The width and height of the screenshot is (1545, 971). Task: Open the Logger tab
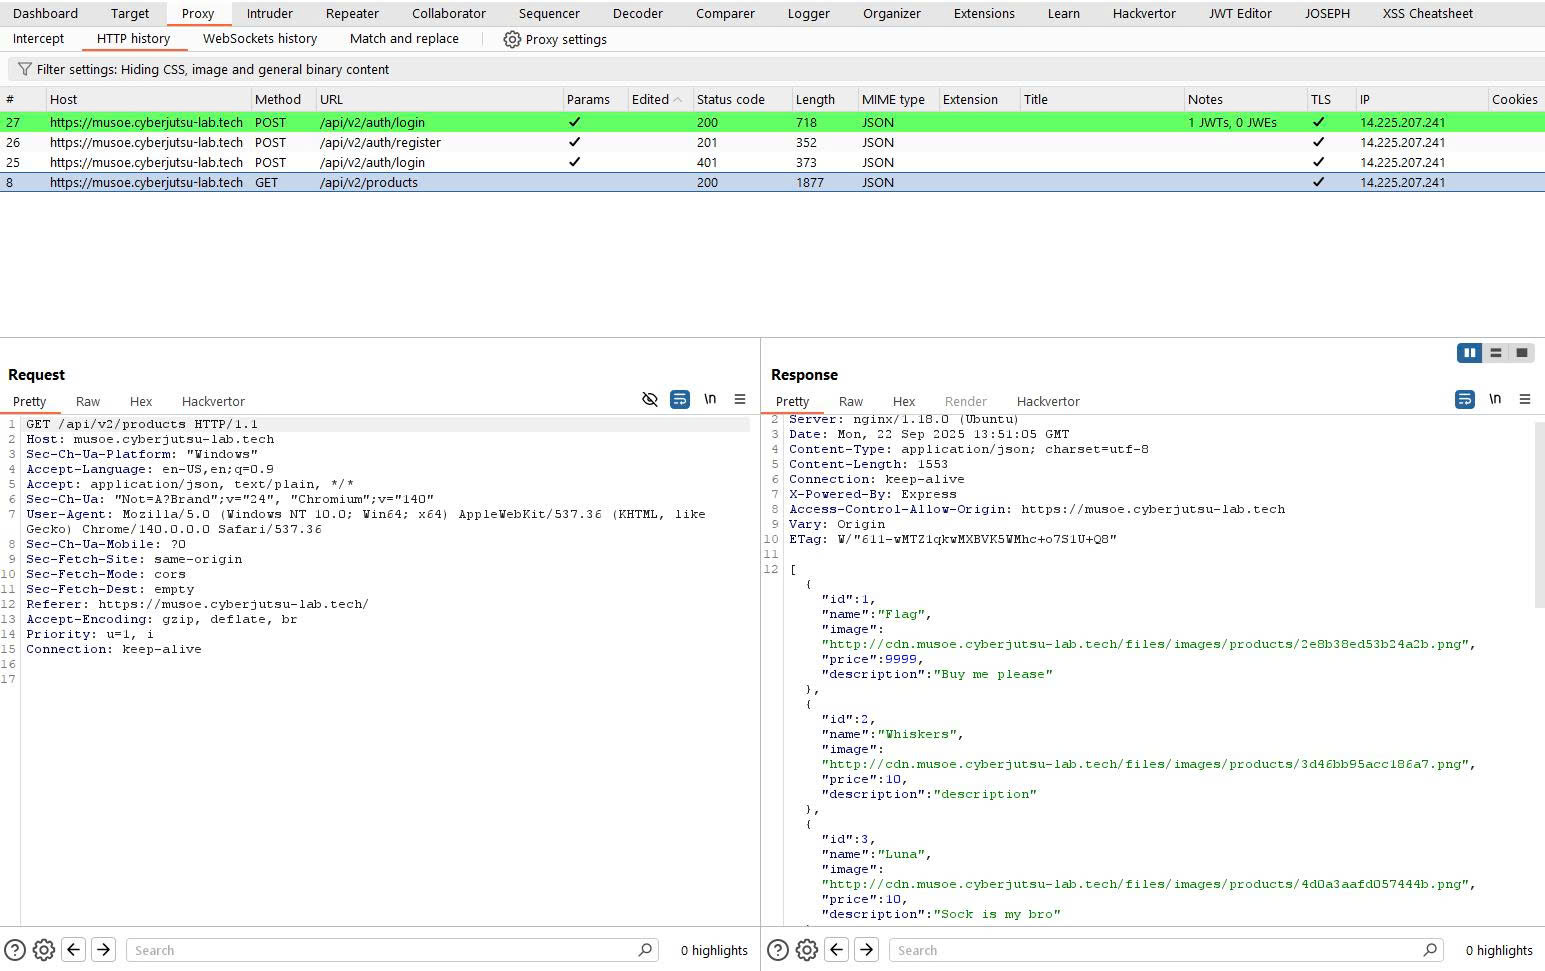[x=809, y=13]
